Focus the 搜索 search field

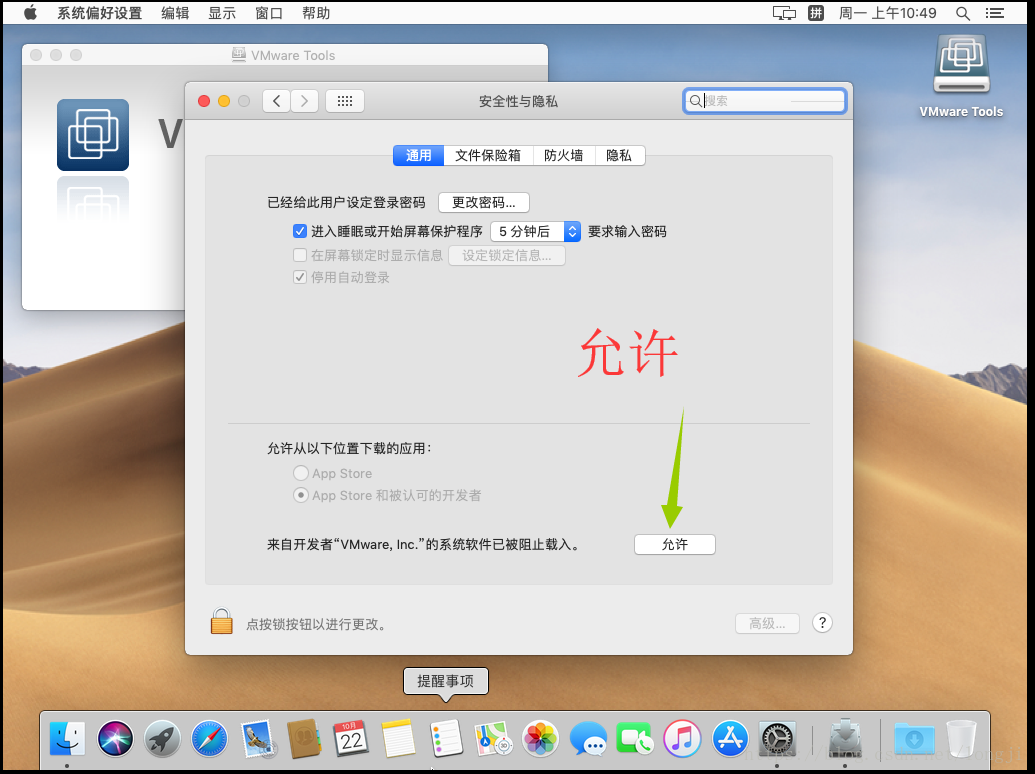(x=765, y=101)
